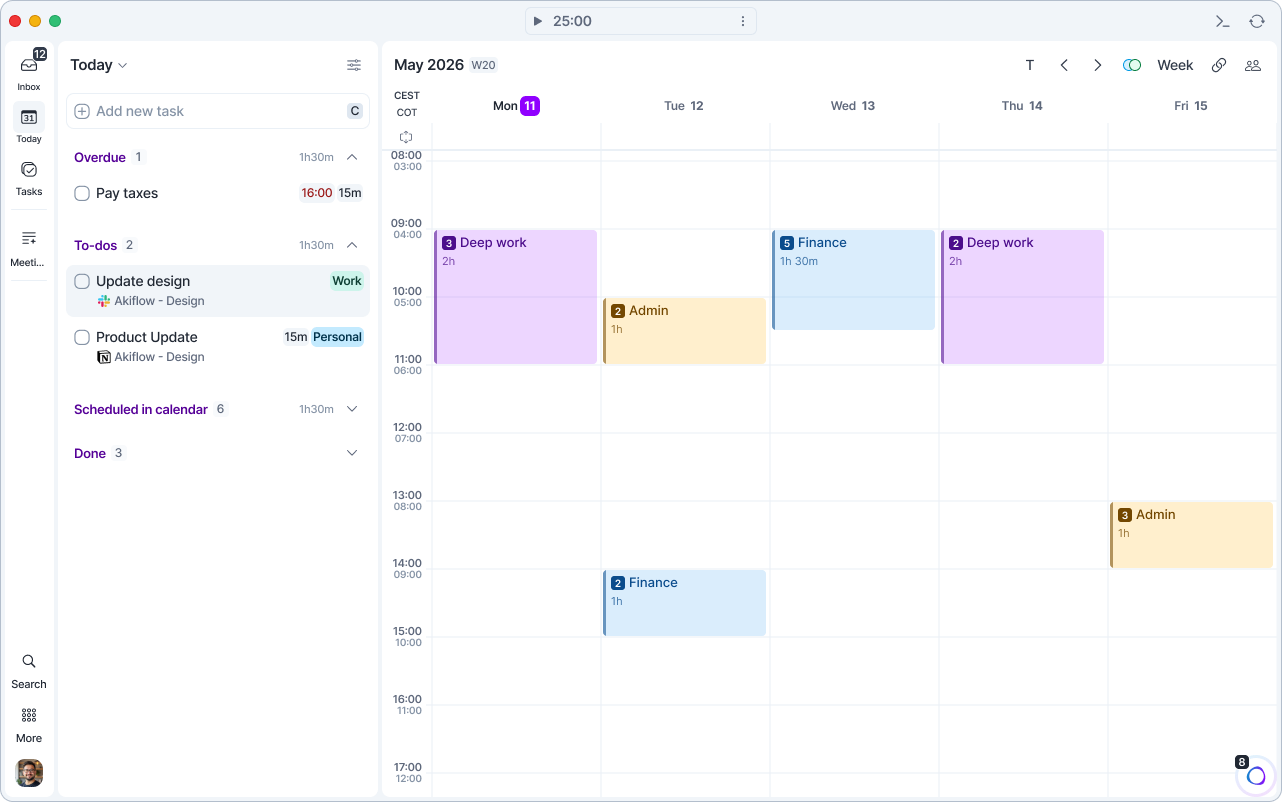Image resolution: width=1282 pixels, height=802 pixels.
Task: Check off the Pay taxes task
Action: [82, 193]
